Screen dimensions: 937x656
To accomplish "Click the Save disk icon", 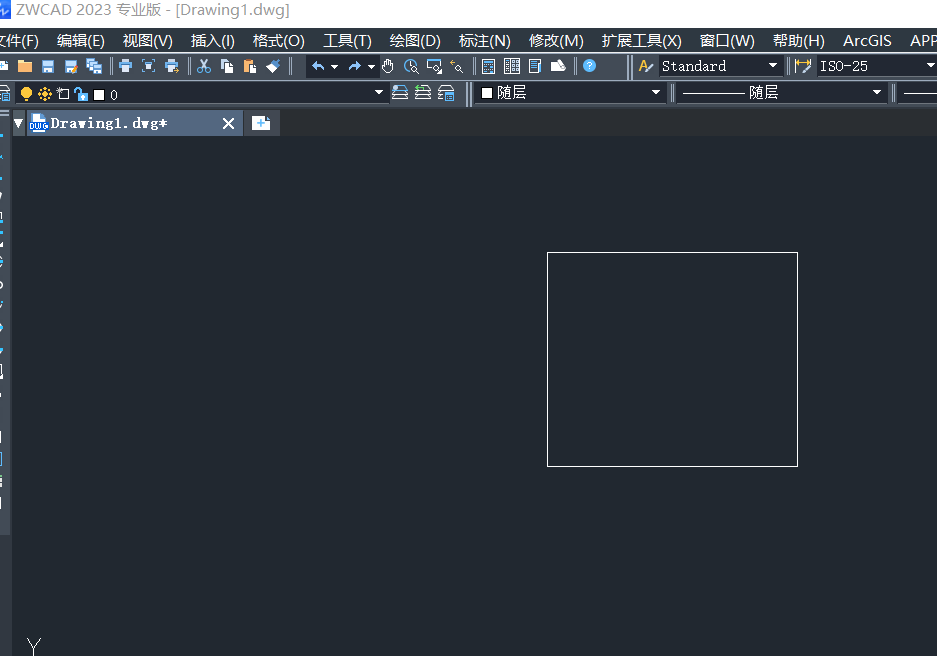I will (48, 66).
